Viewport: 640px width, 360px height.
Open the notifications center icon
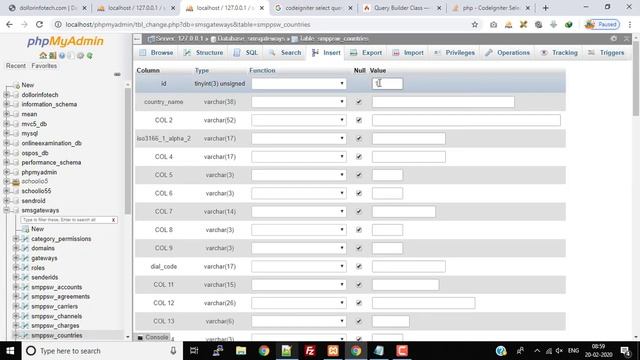pos(625,351)
